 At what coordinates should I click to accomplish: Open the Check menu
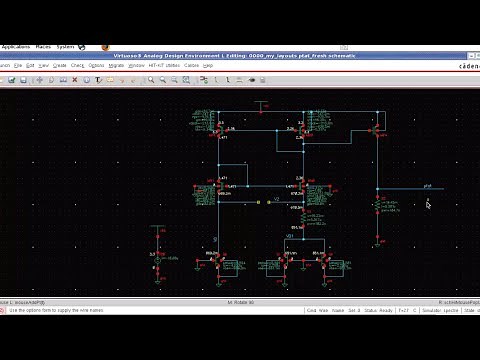coord(77,65)
